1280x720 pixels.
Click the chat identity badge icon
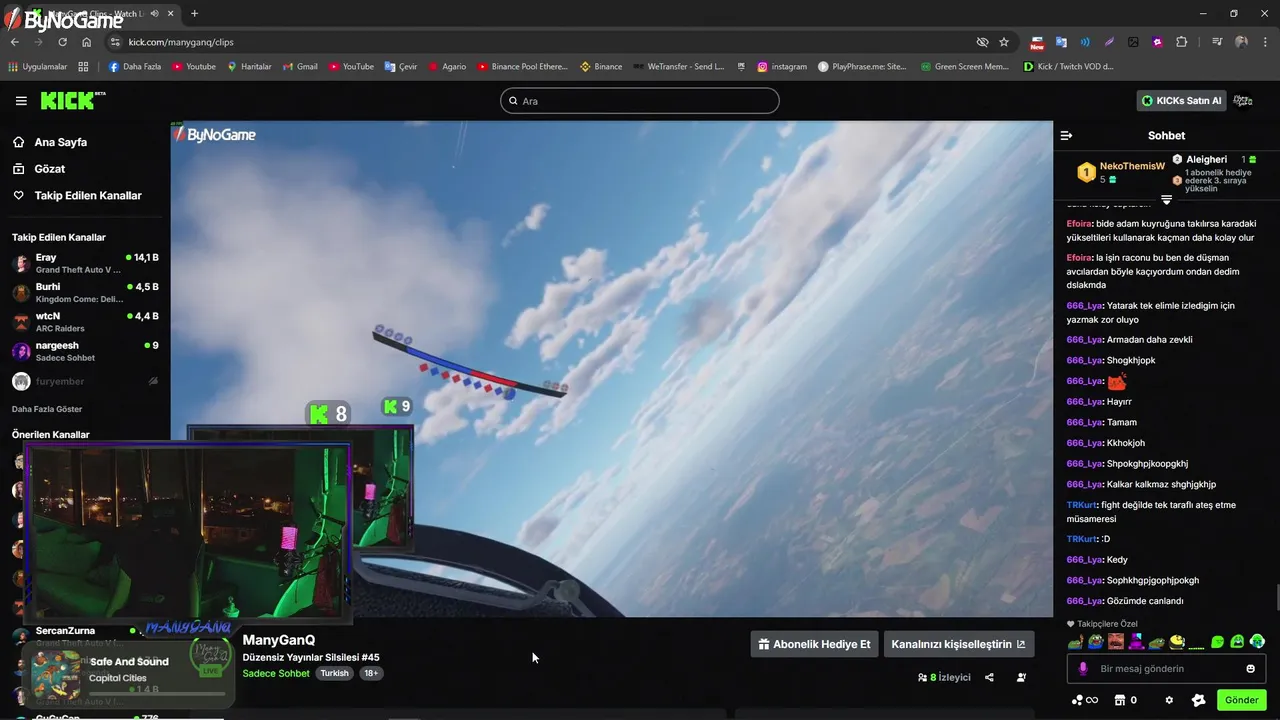tap(1199, 700)
